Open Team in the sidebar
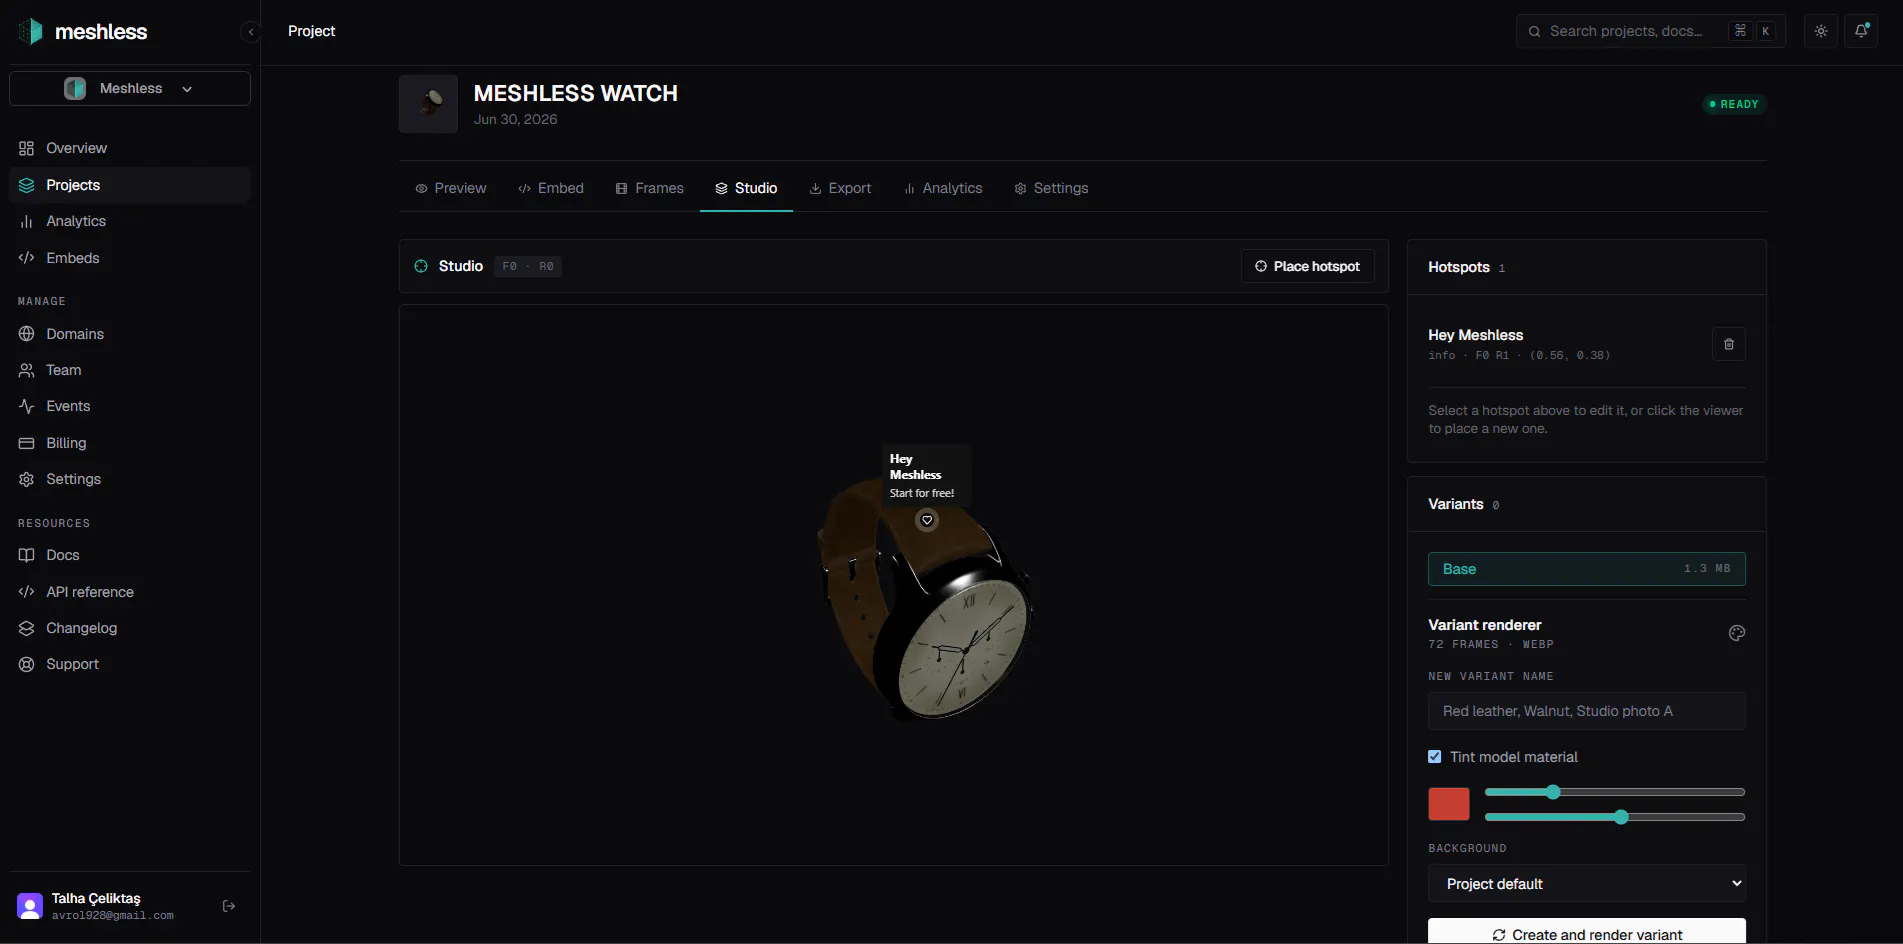 [x=130, y=370]
